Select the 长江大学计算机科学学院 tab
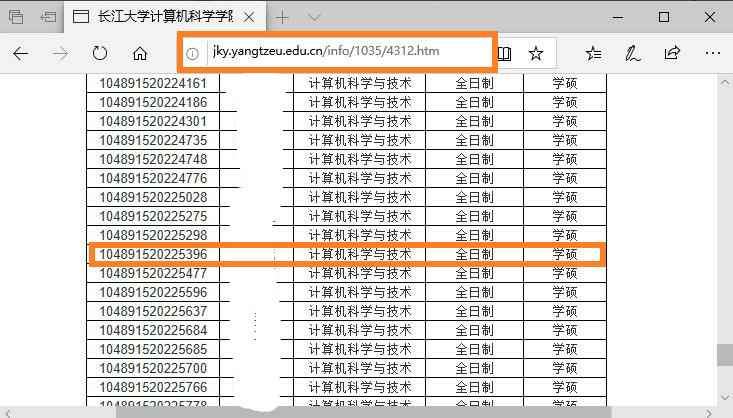733x418 pixels. (165, 17)
